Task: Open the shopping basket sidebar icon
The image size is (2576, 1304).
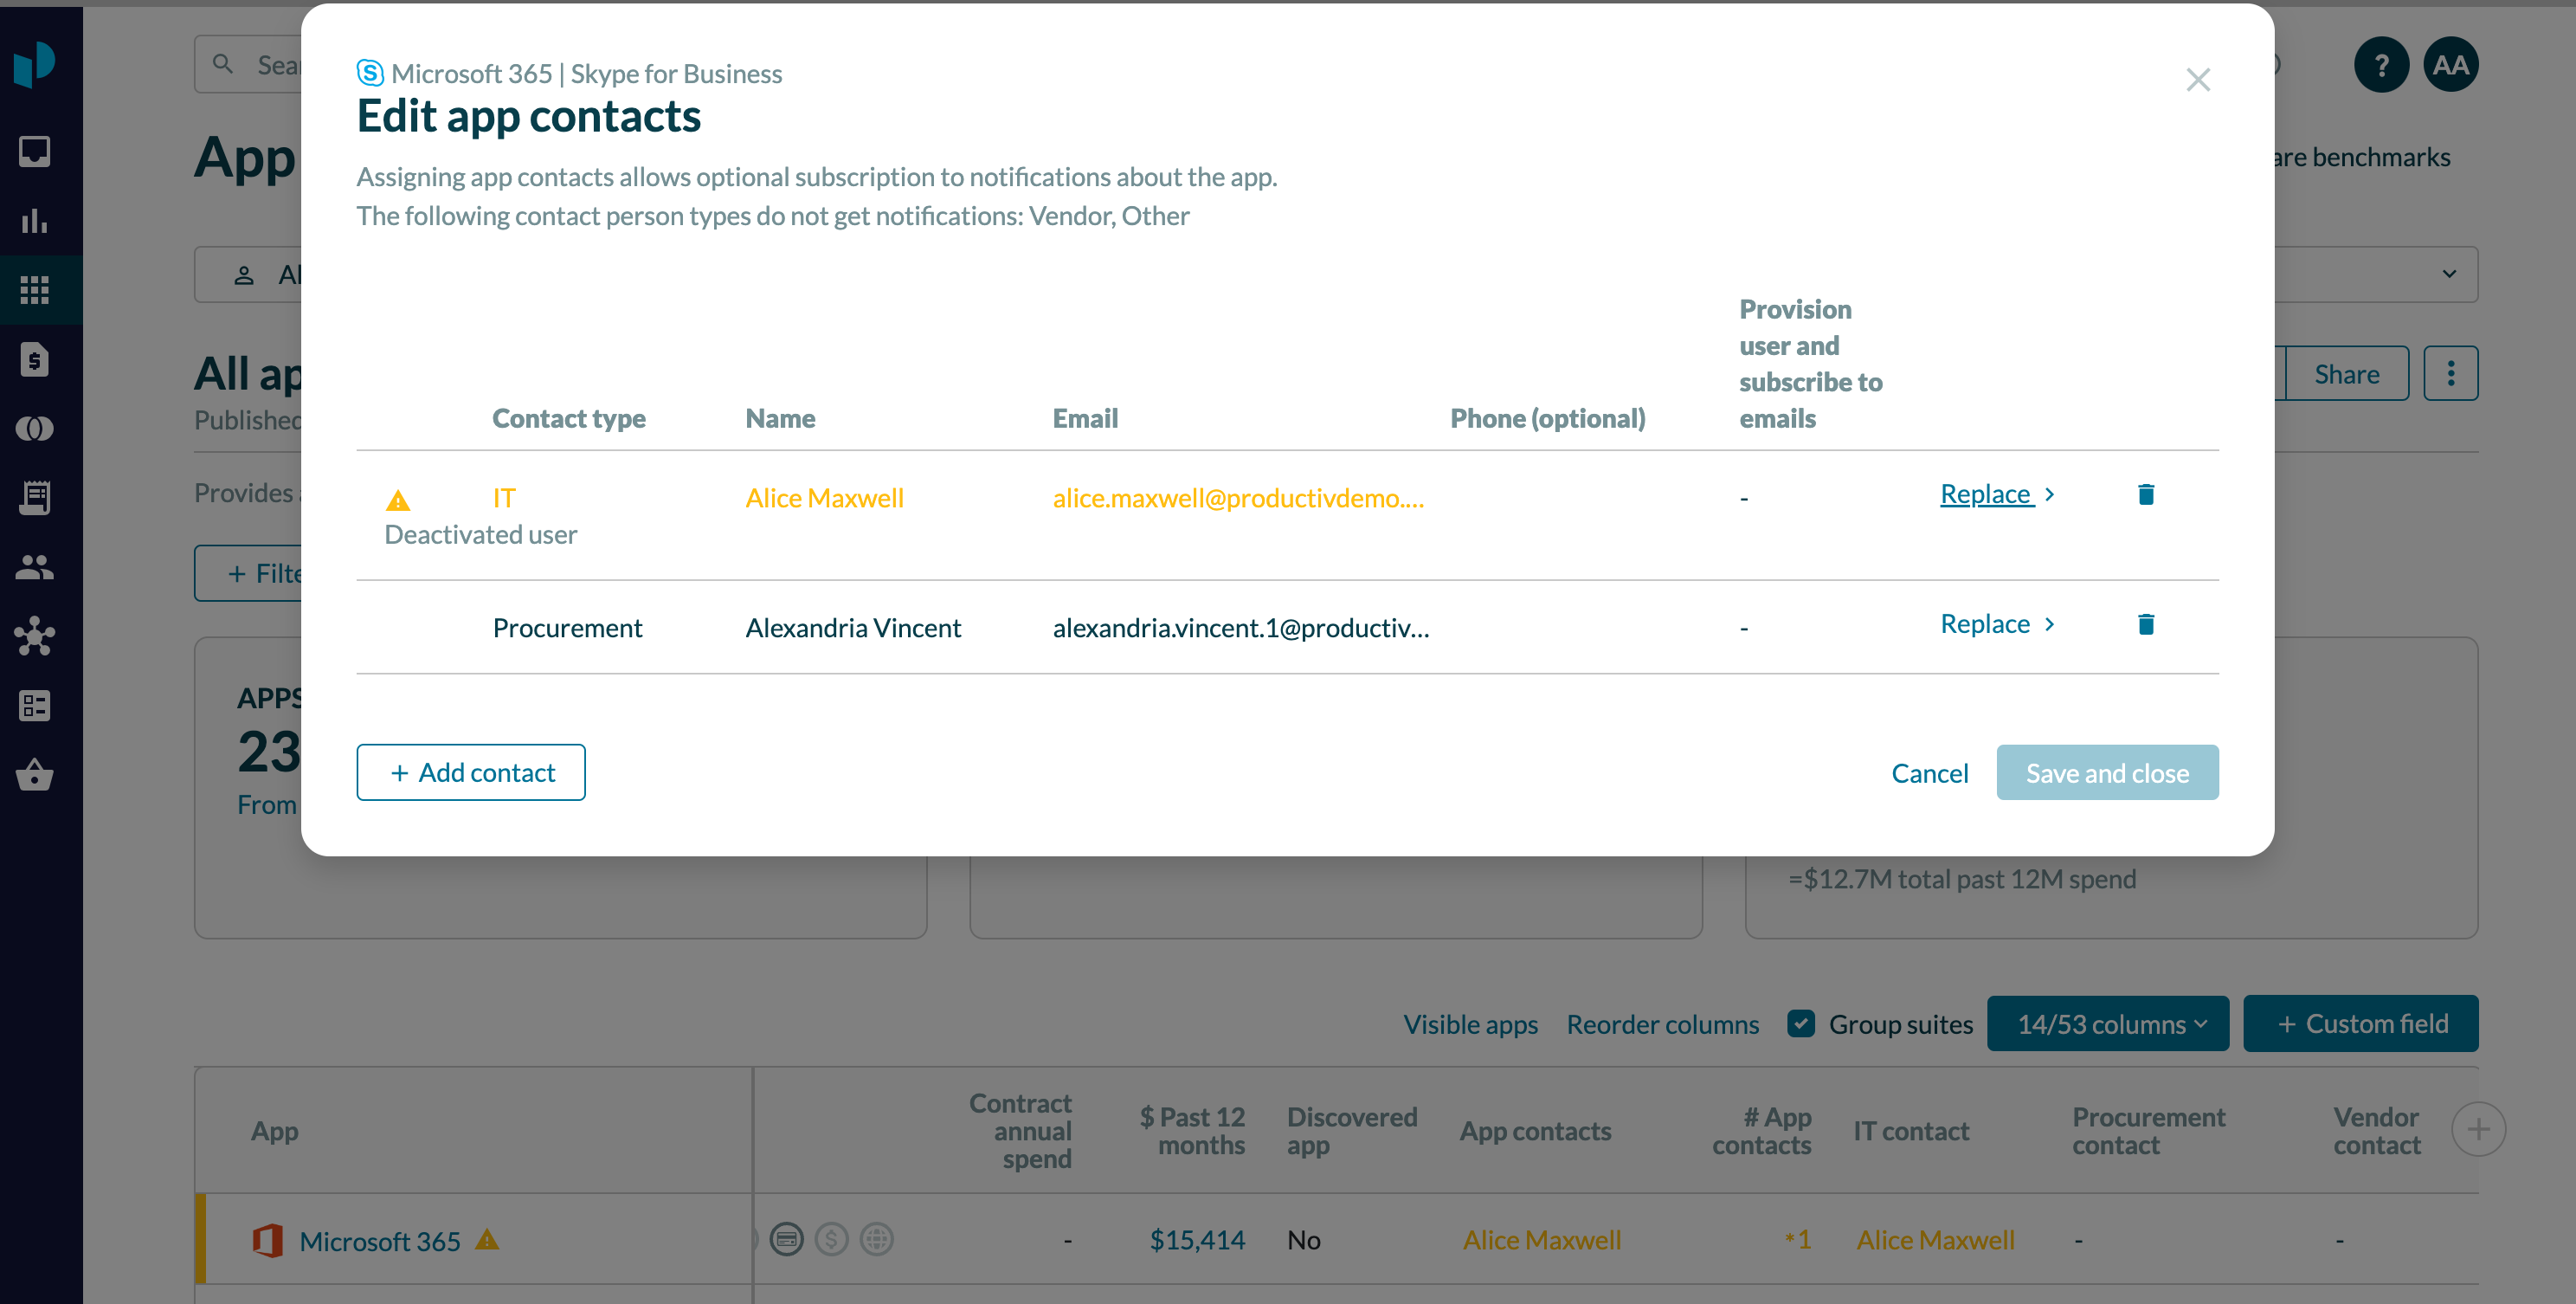Action: (35, 775)
